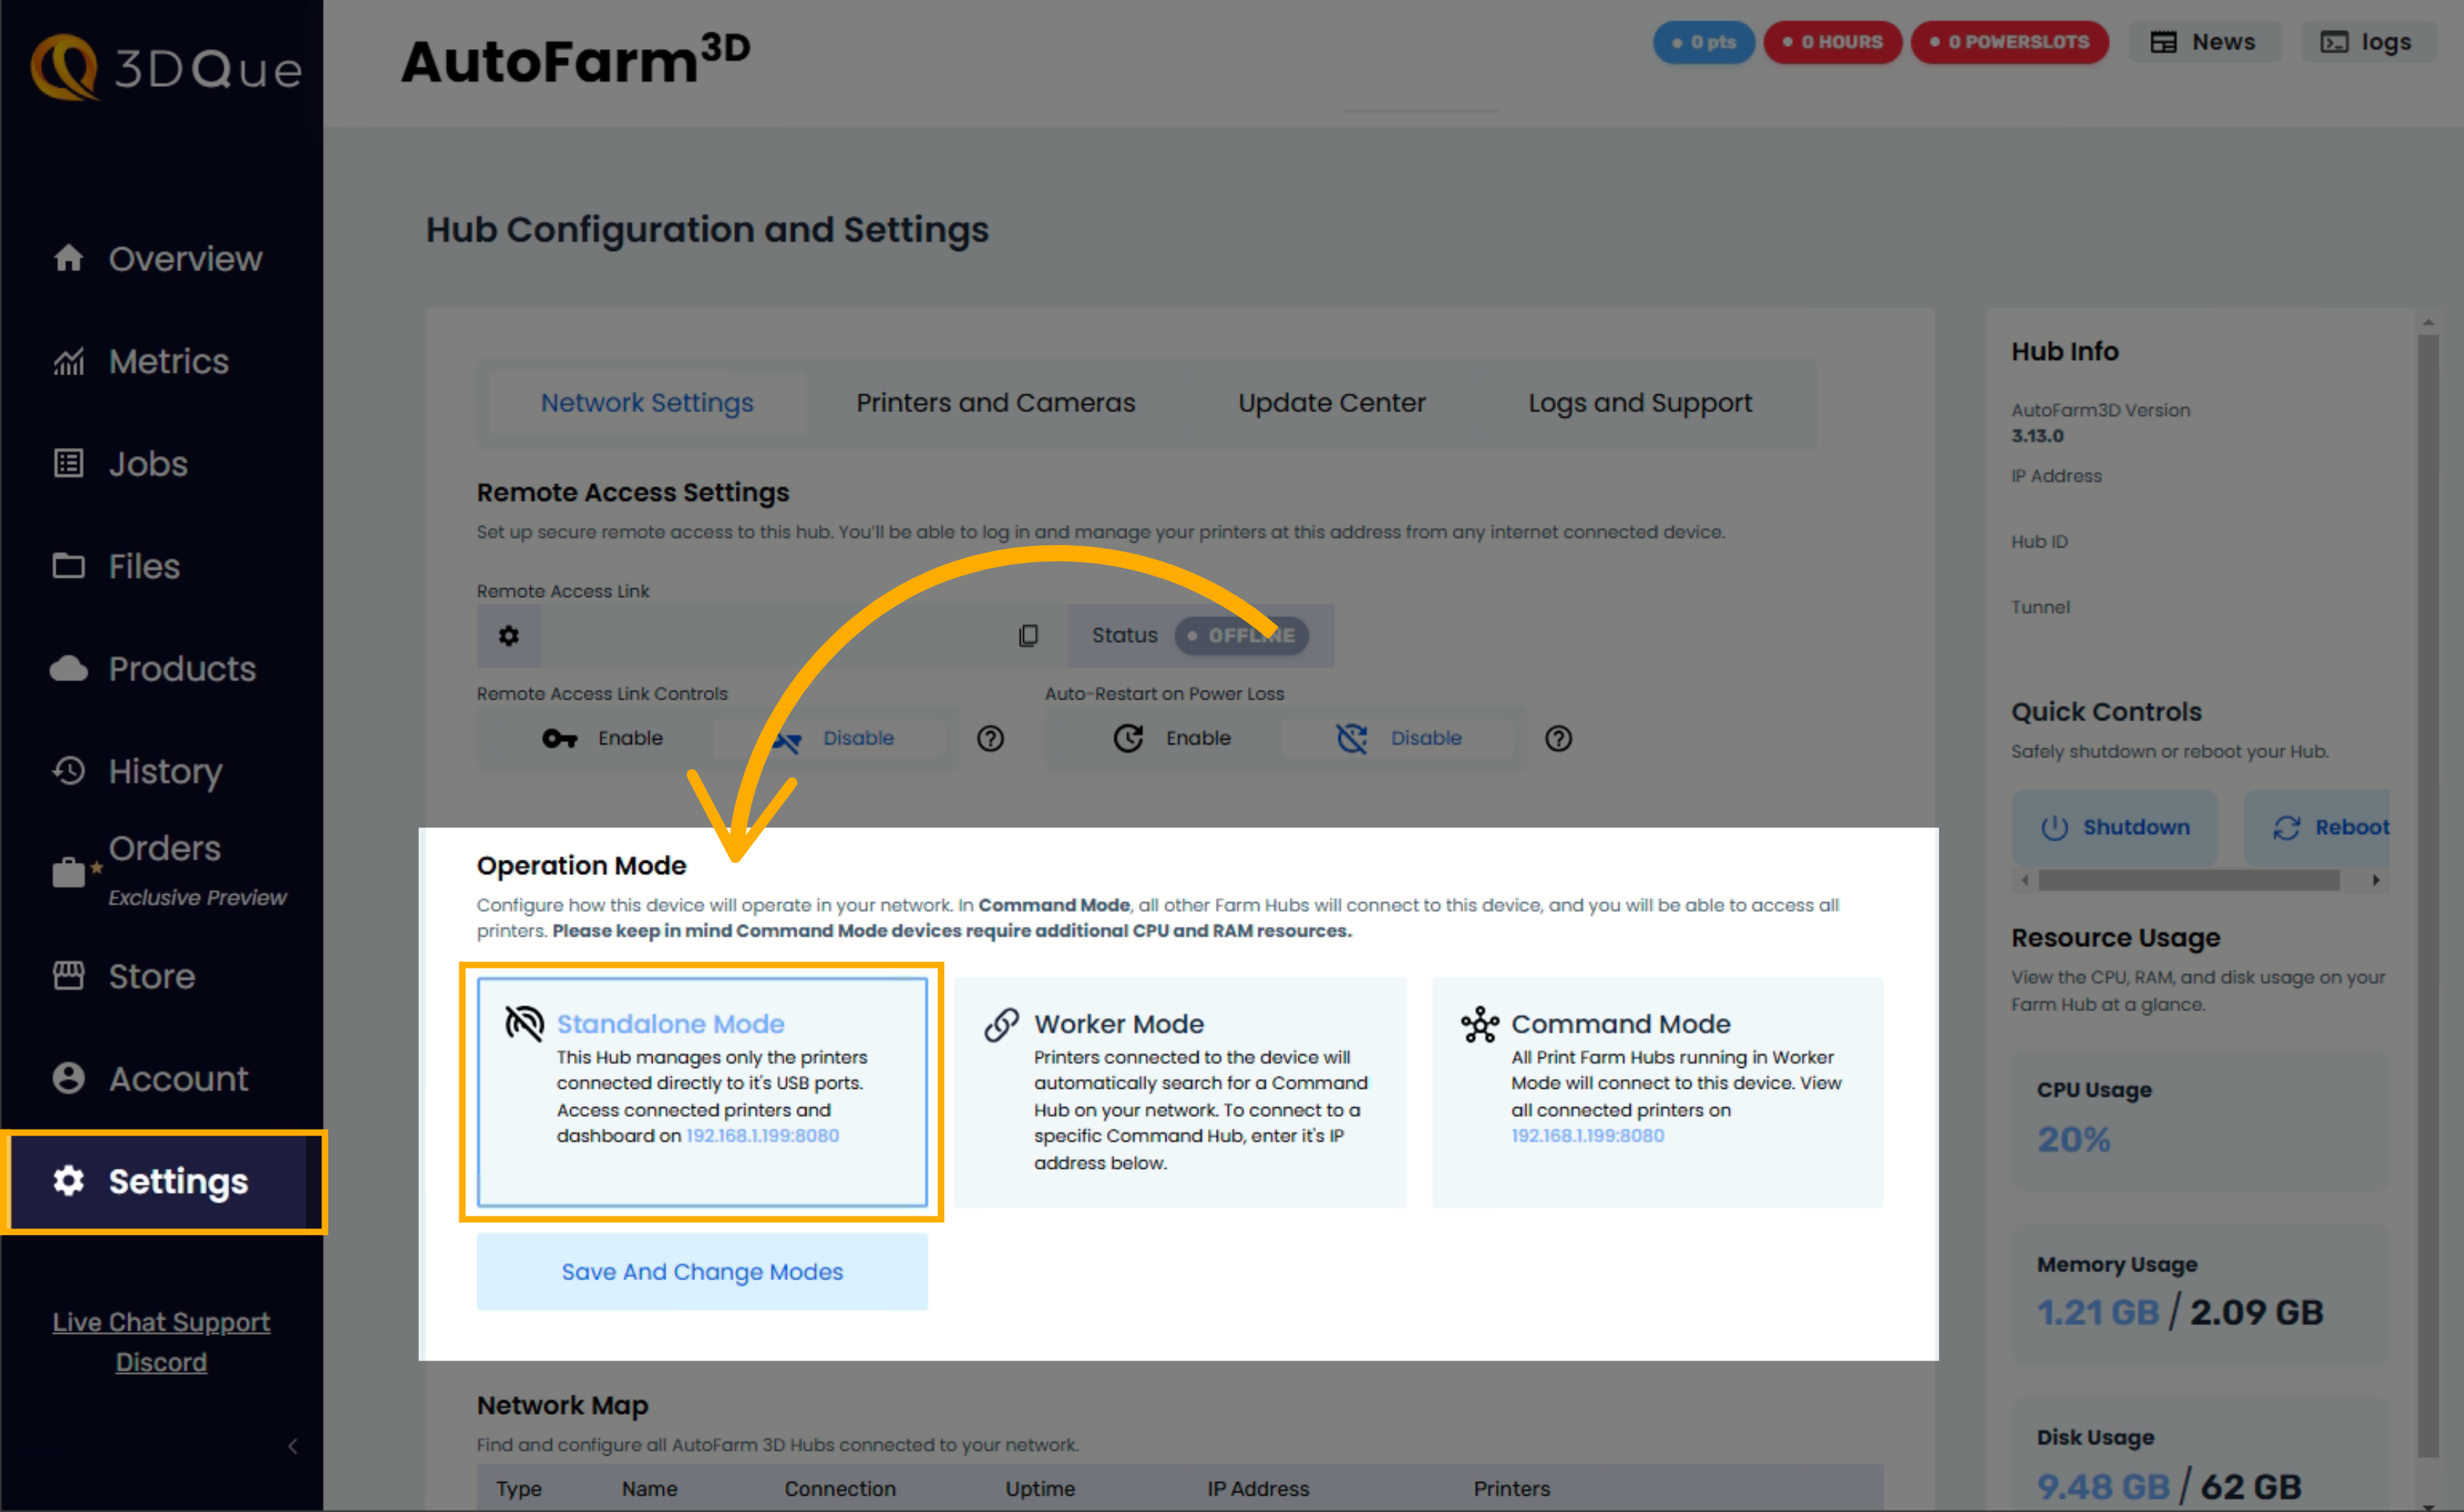Open the Store page in sidebar

coord(150,975)
